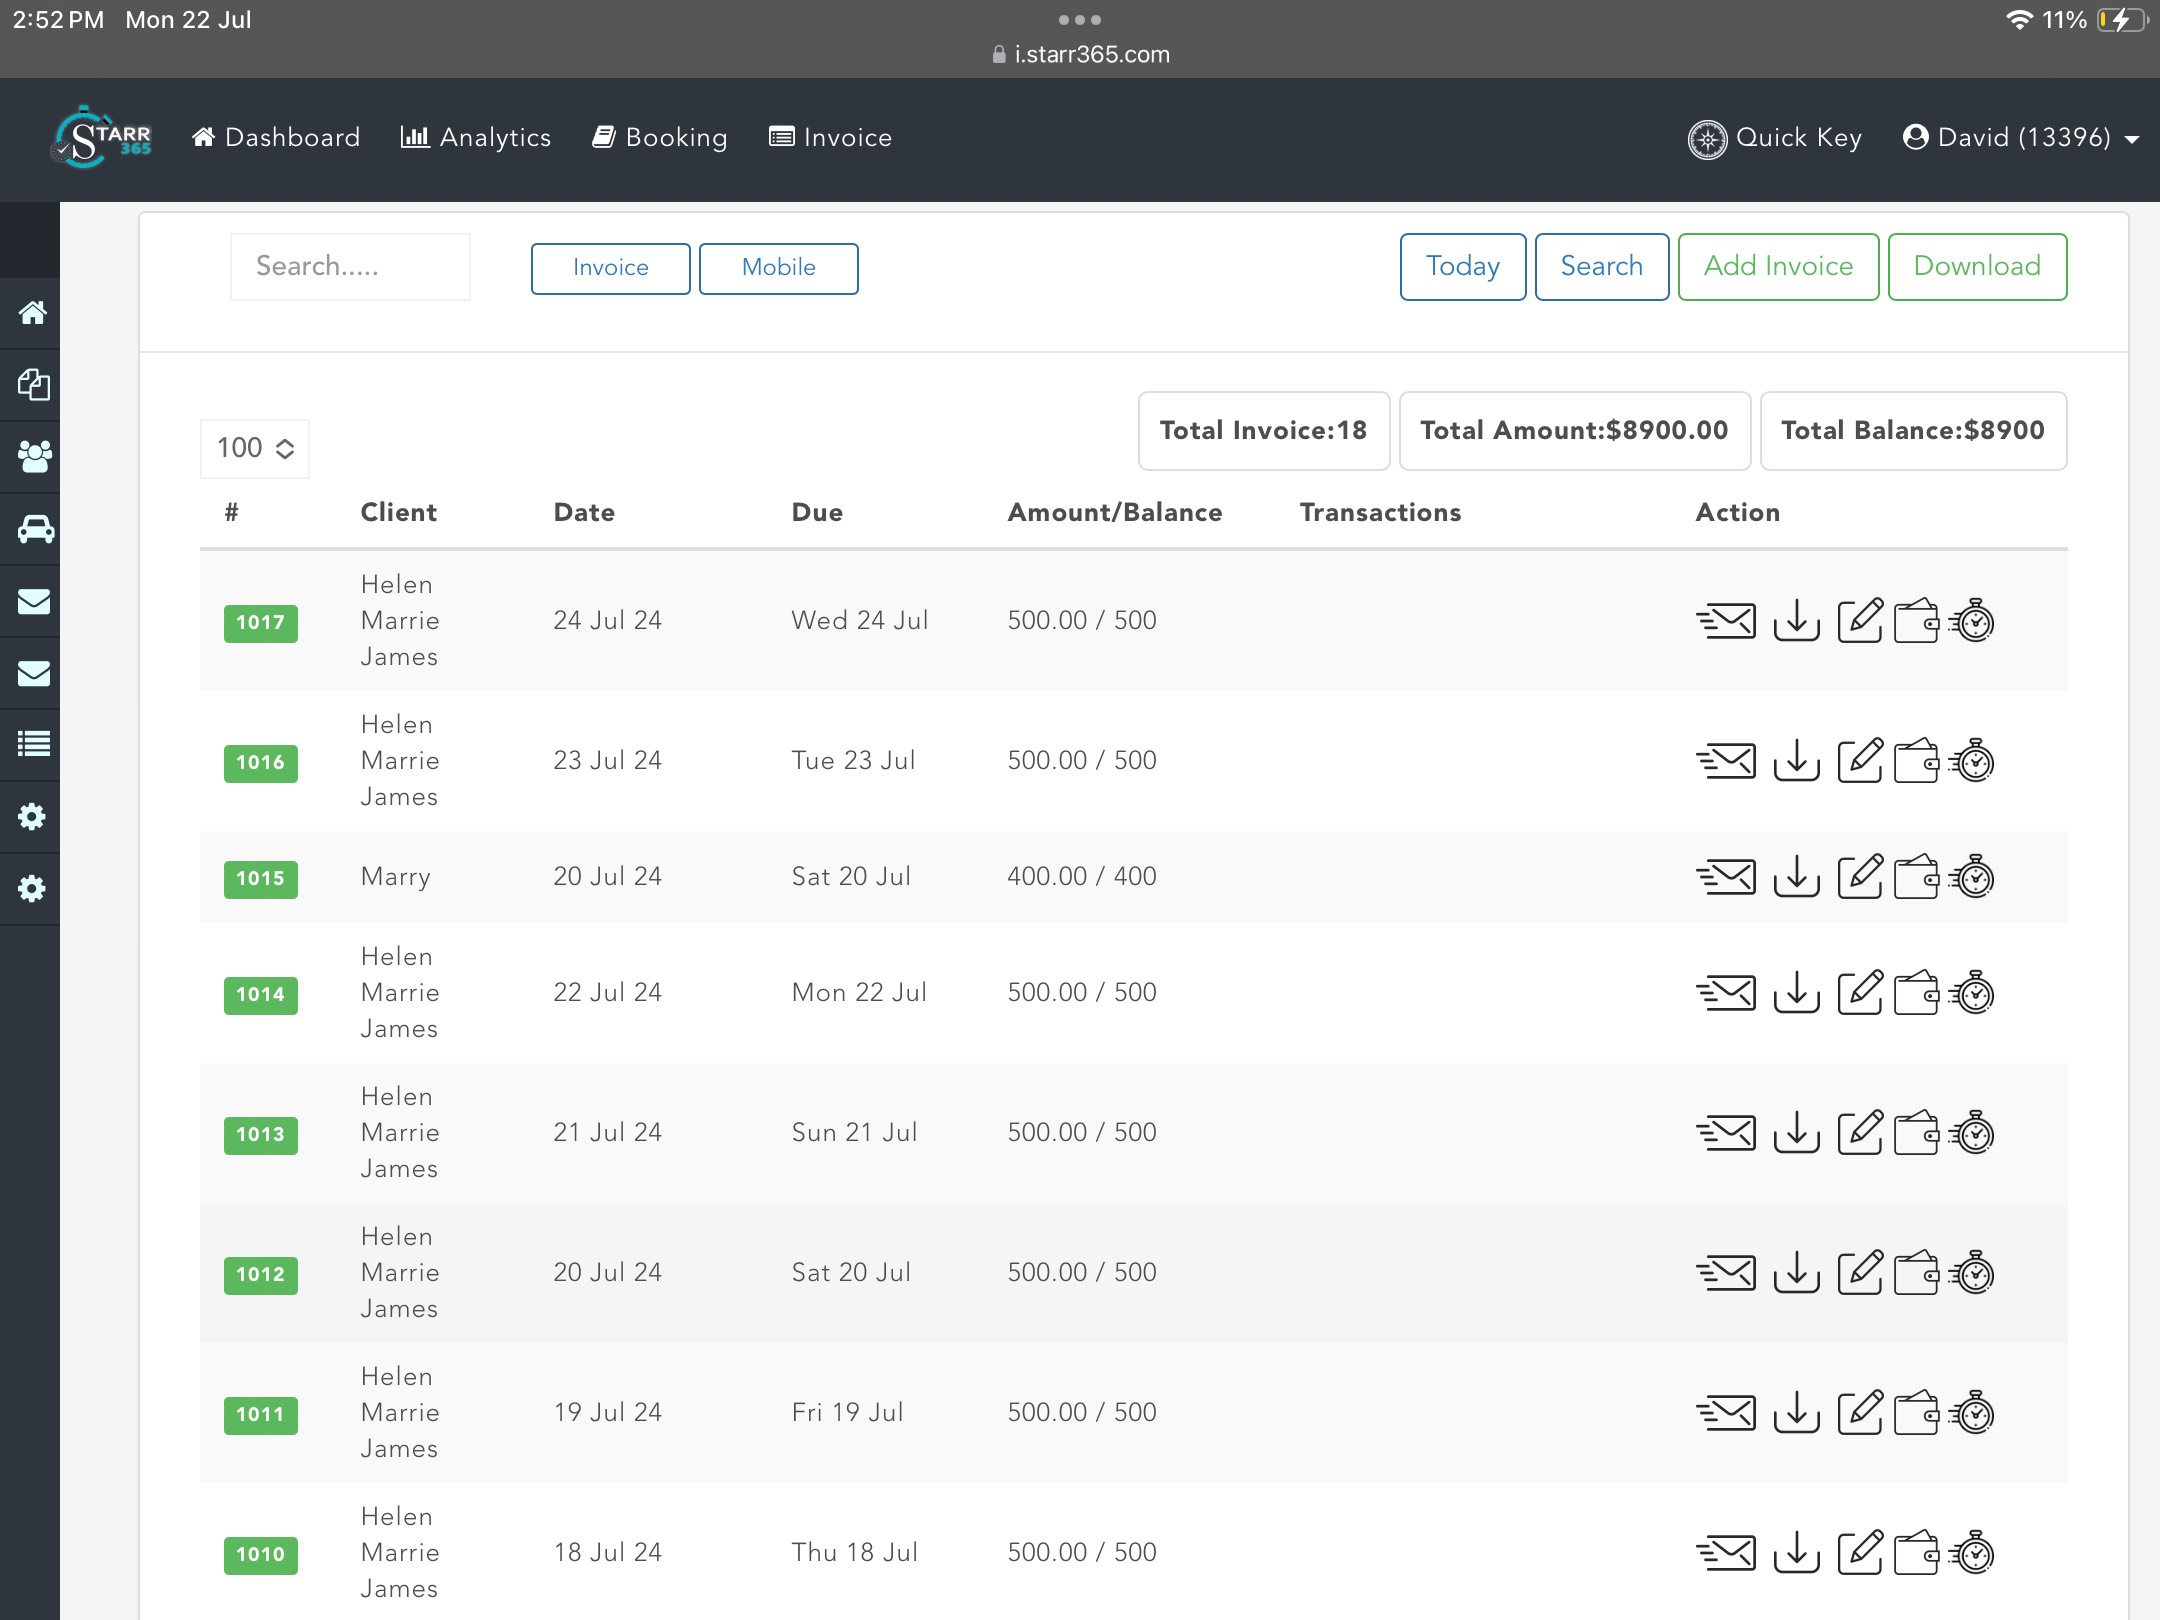Tap the i.starr365.com address bar
The height and width of the screenshot is (1620, 2160).
point(1080,55)
